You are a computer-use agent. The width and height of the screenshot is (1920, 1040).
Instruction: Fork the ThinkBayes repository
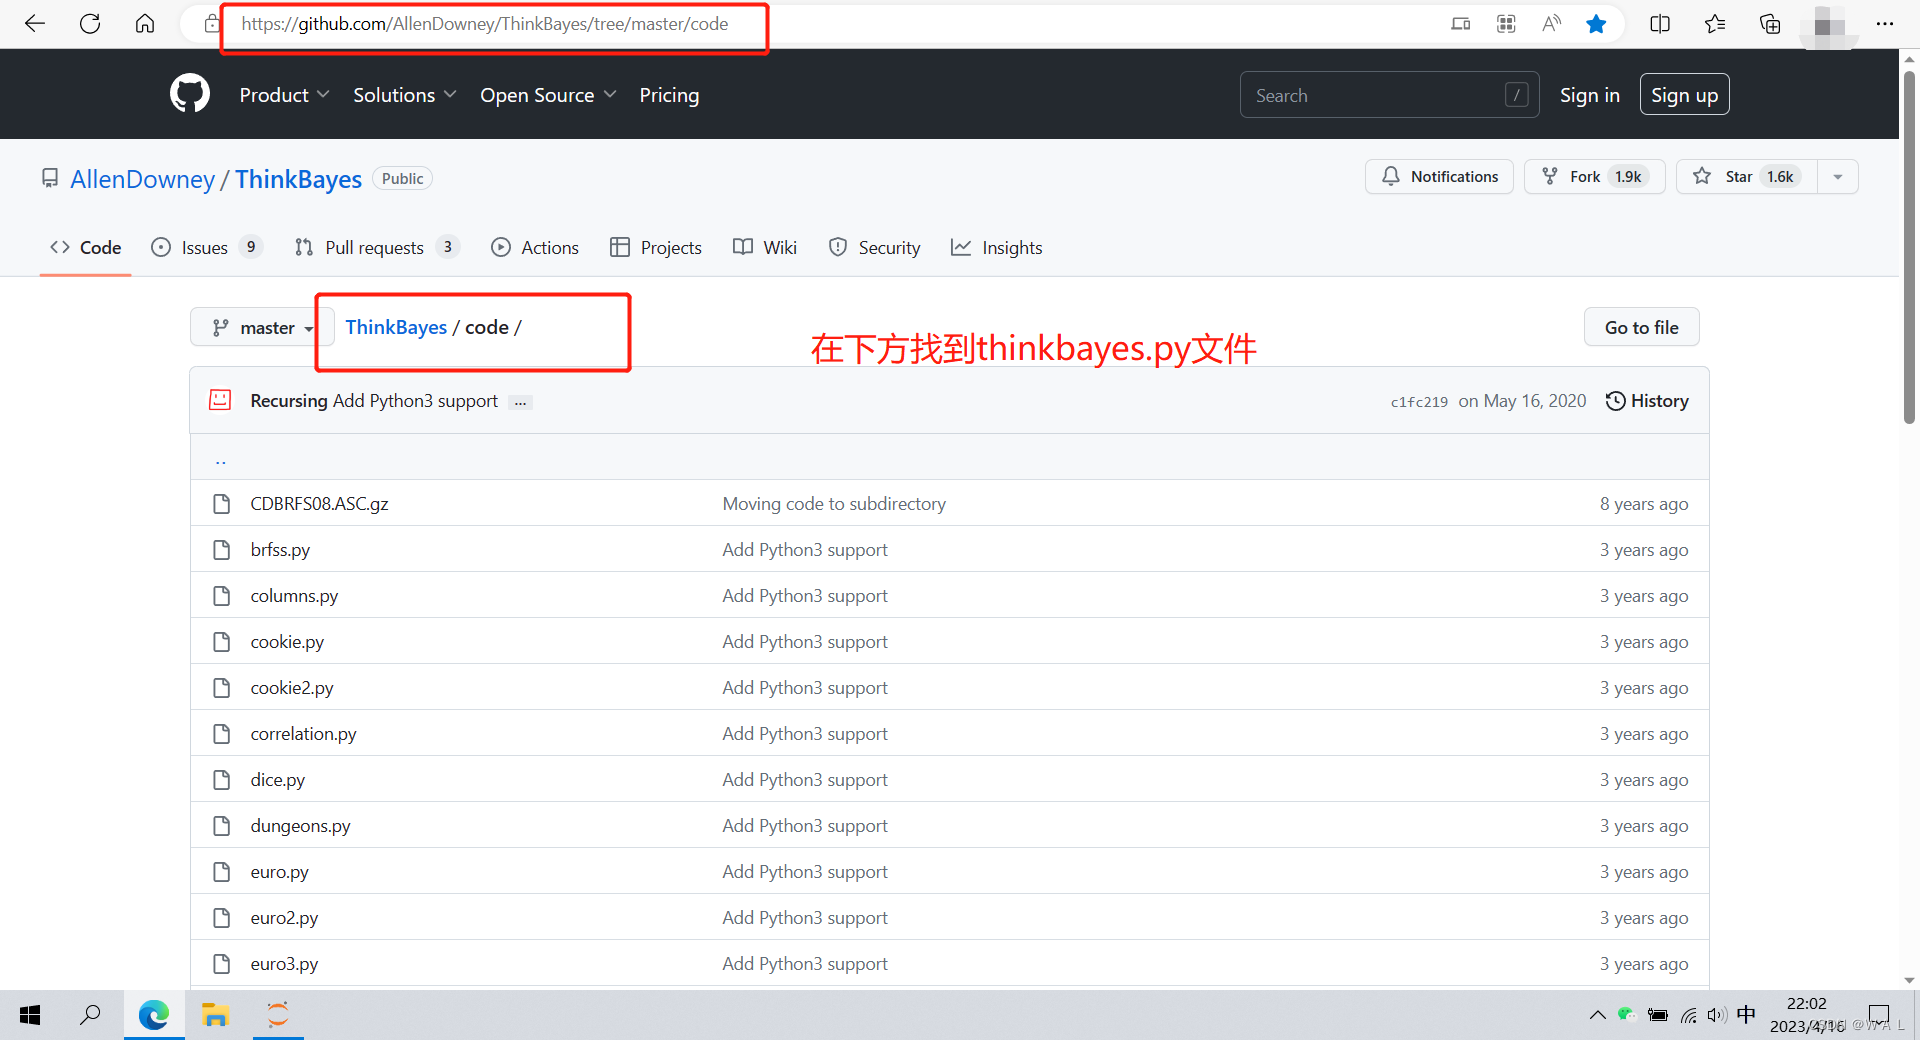coord(1594,177)
